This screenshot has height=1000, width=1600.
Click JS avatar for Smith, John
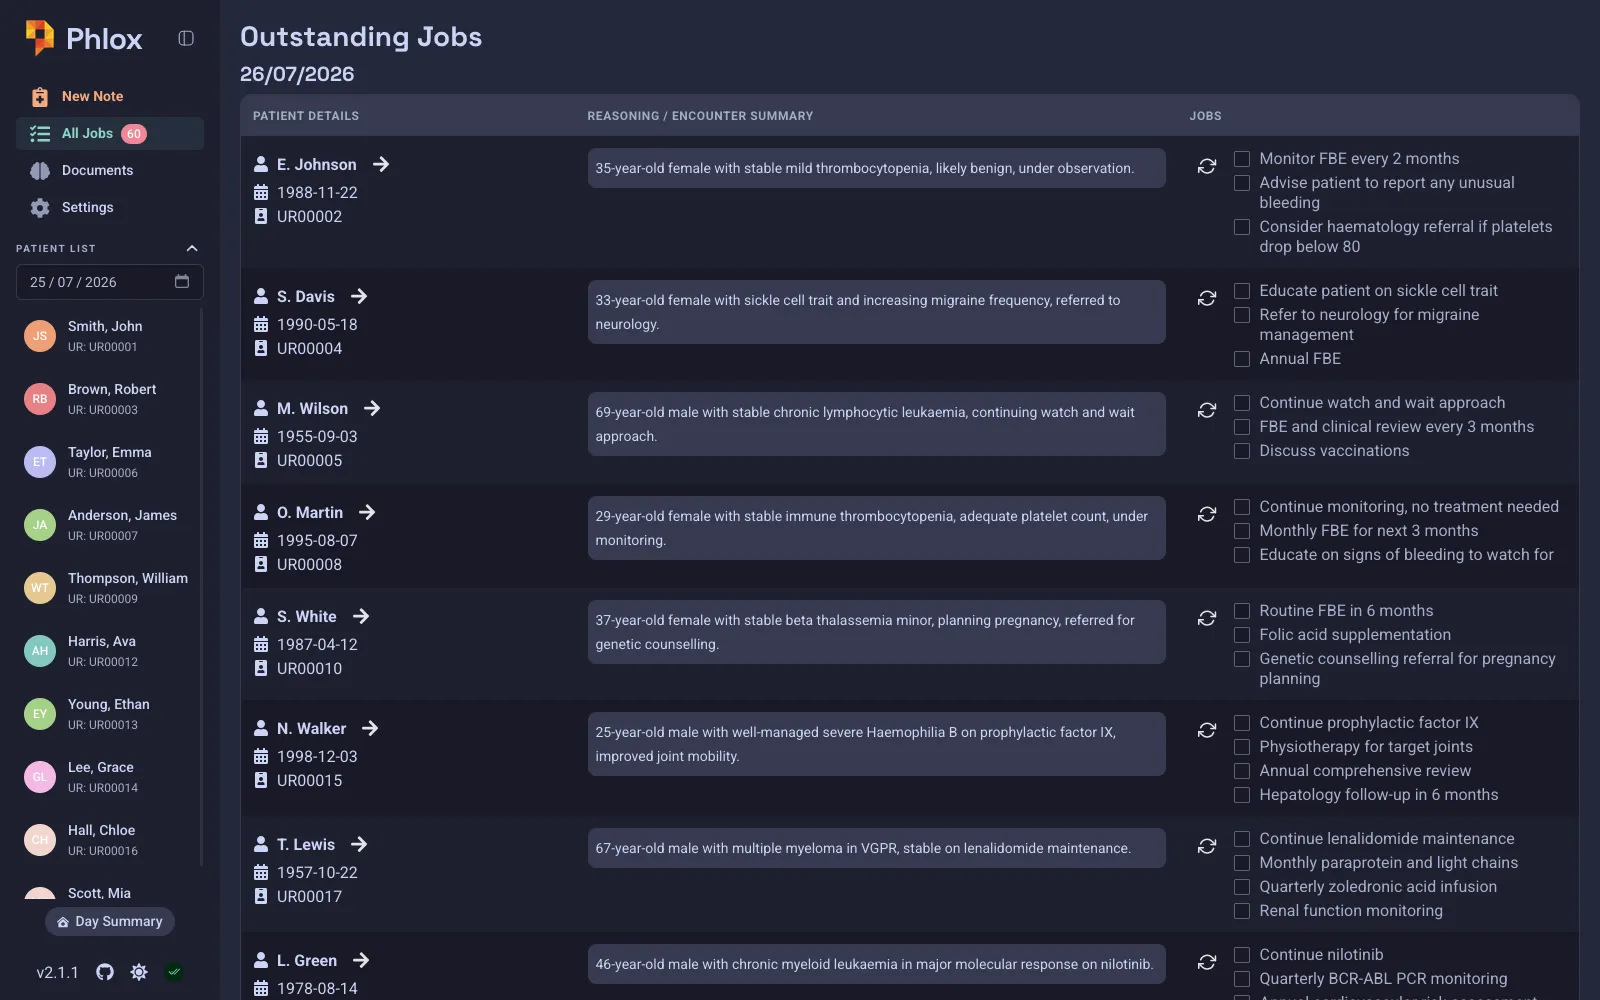[40, 336]
